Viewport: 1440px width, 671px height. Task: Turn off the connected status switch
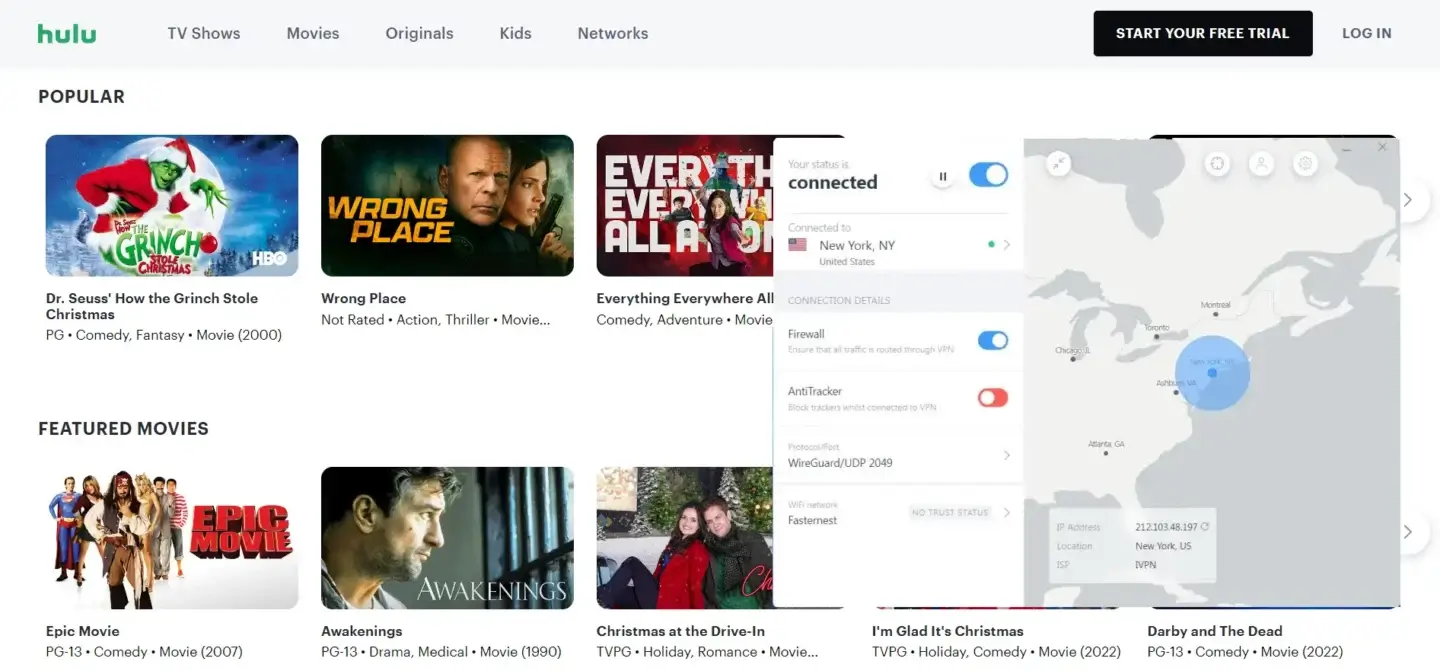tap(988, 174)
